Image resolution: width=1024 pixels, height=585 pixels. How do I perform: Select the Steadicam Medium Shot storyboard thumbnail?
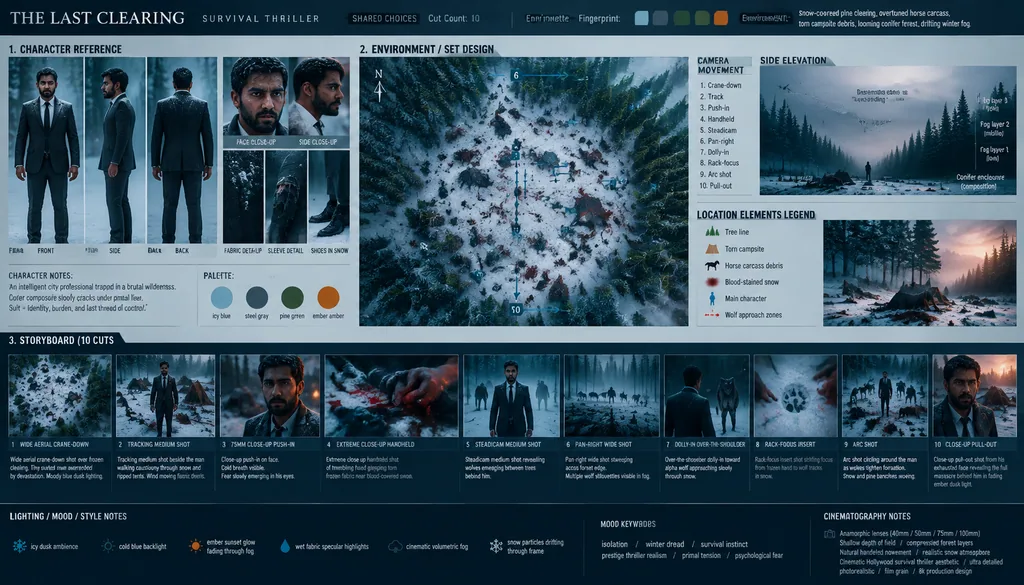[x=511, y=396]
